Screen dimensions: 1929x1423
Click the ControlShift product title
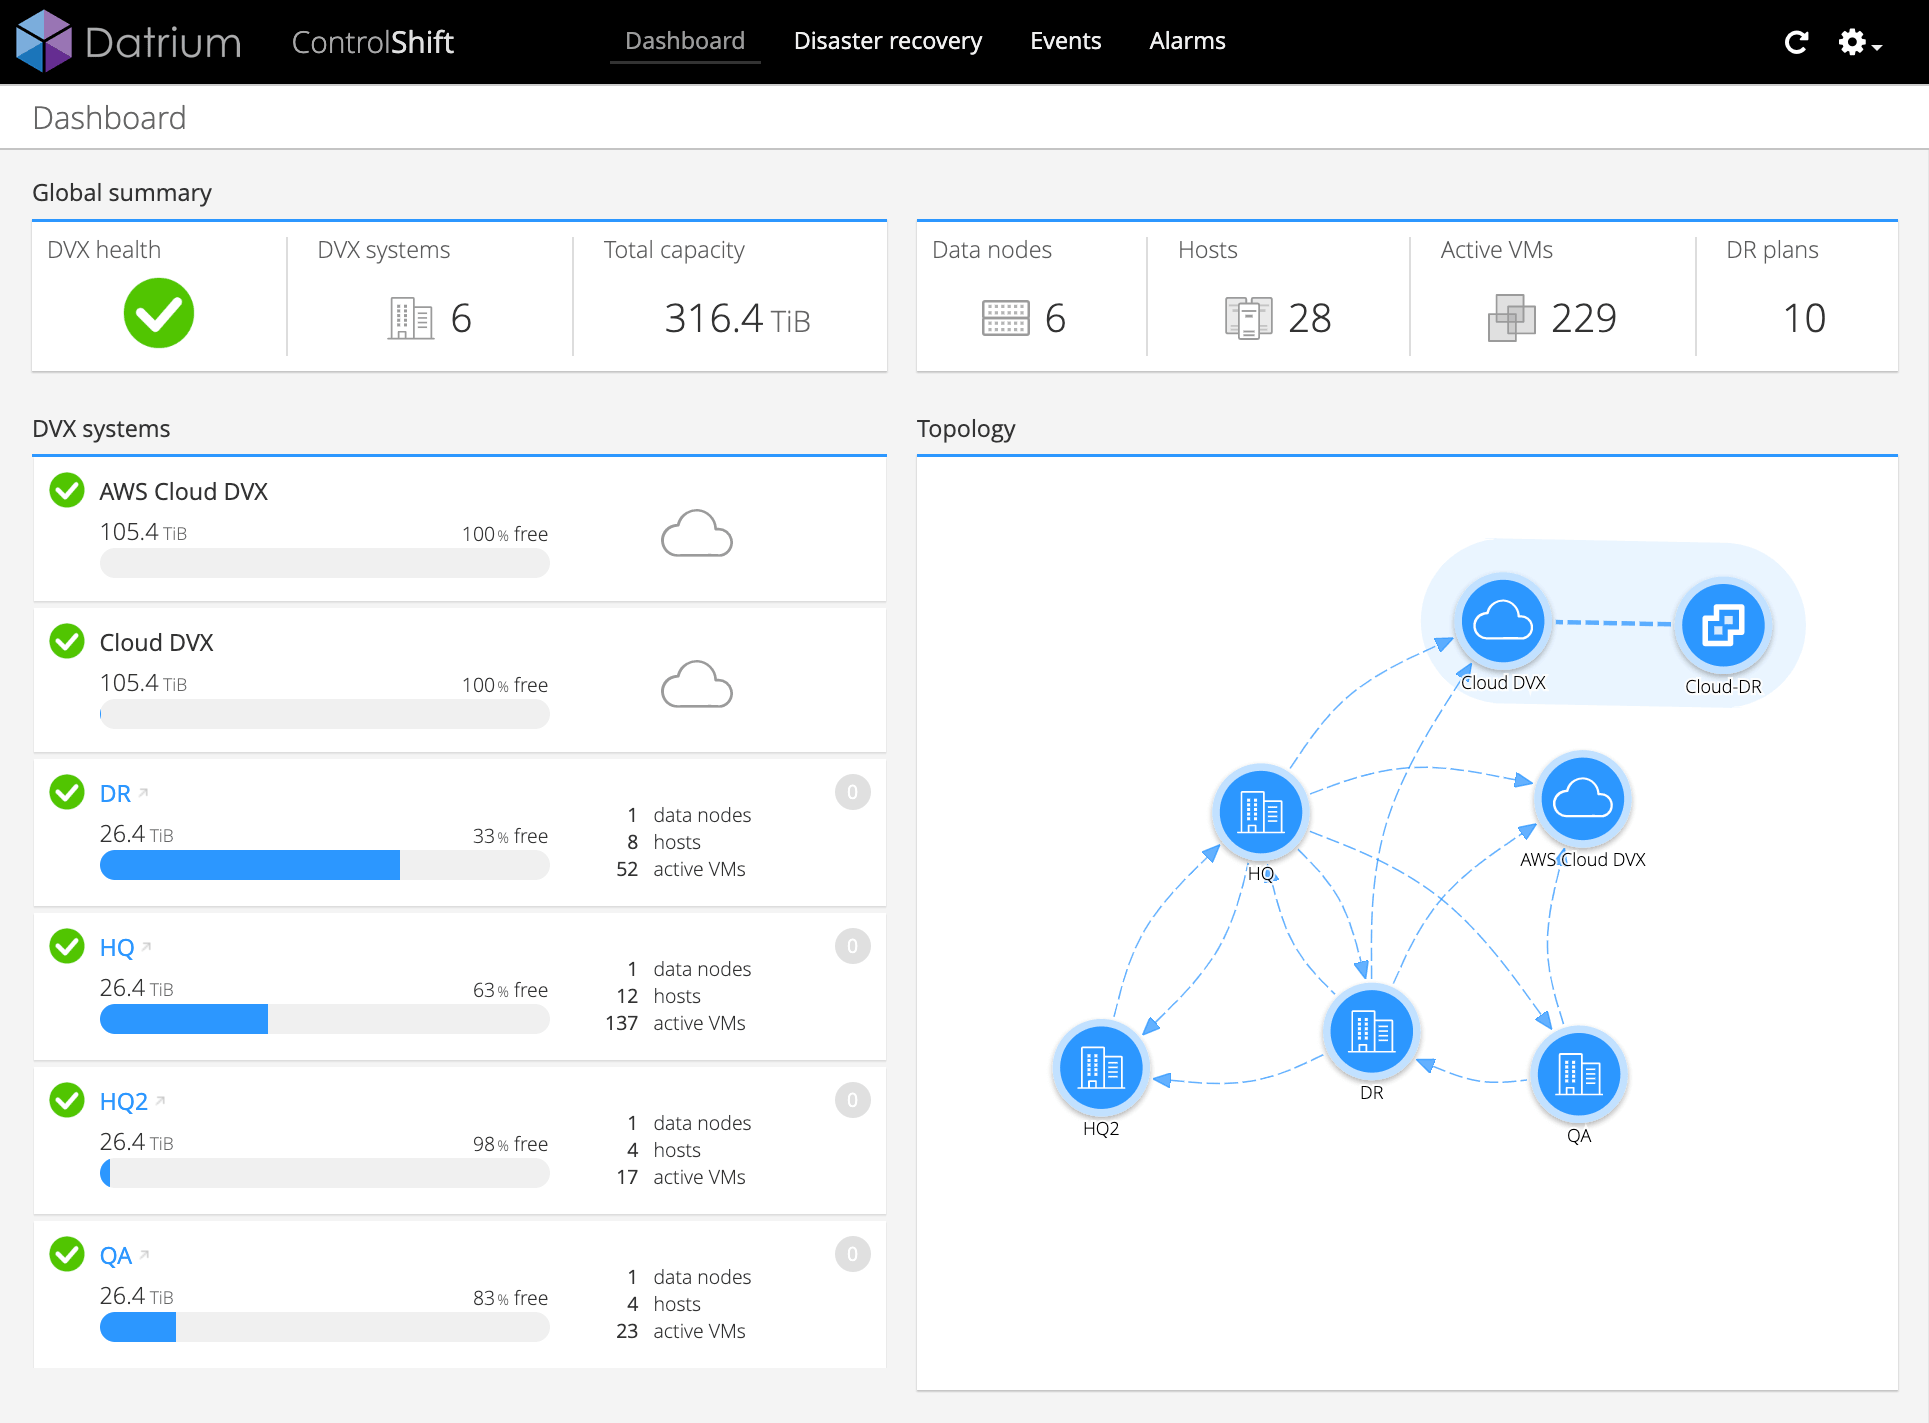click(373, 42)
